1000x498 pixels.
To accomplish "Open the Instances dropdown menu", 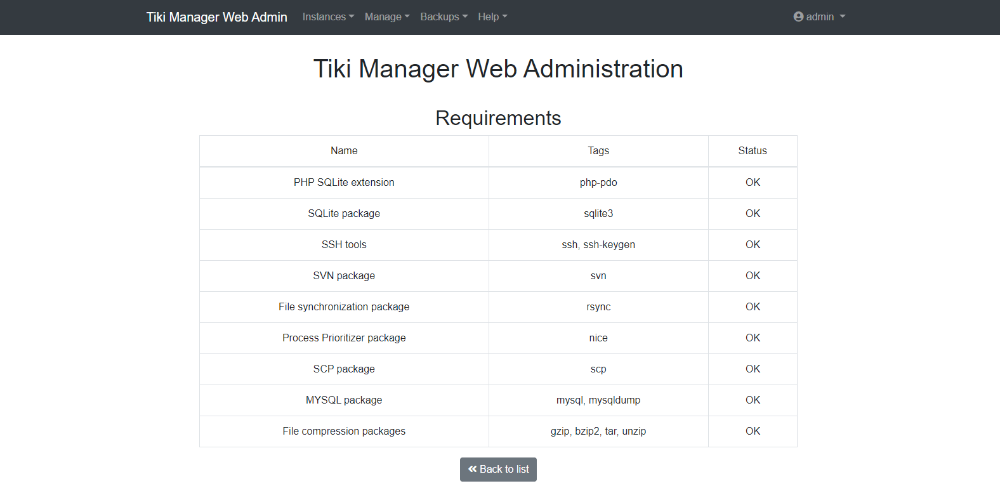I will (x=328, y=17).
